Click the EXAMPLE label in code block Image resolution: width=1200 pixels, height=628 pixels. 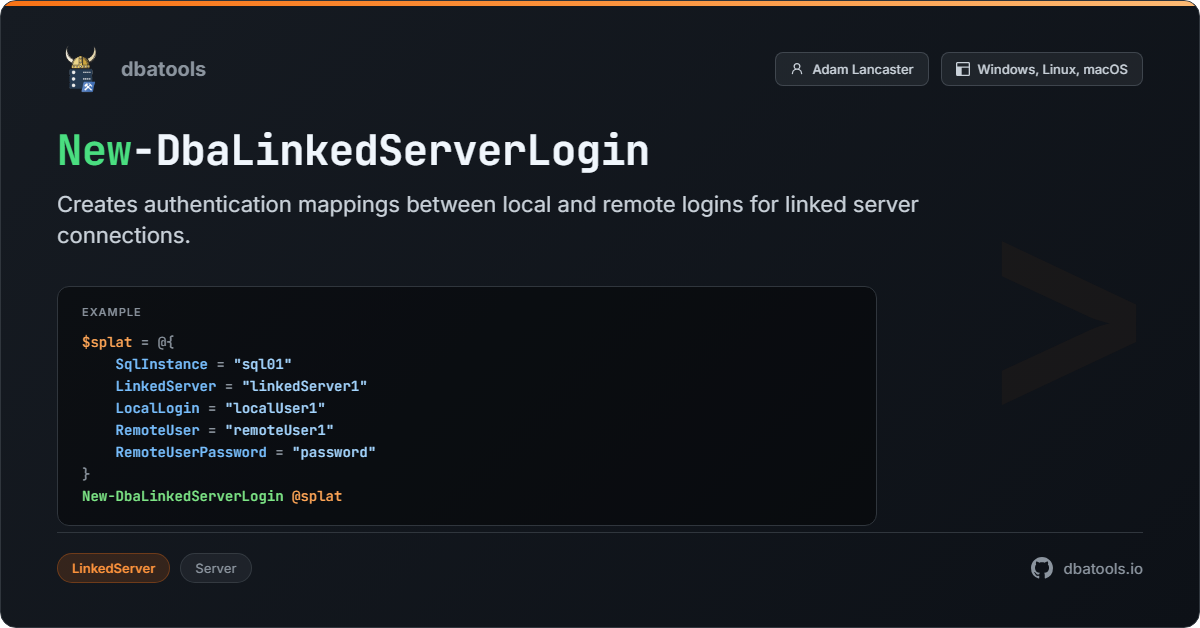click(111, 312)
